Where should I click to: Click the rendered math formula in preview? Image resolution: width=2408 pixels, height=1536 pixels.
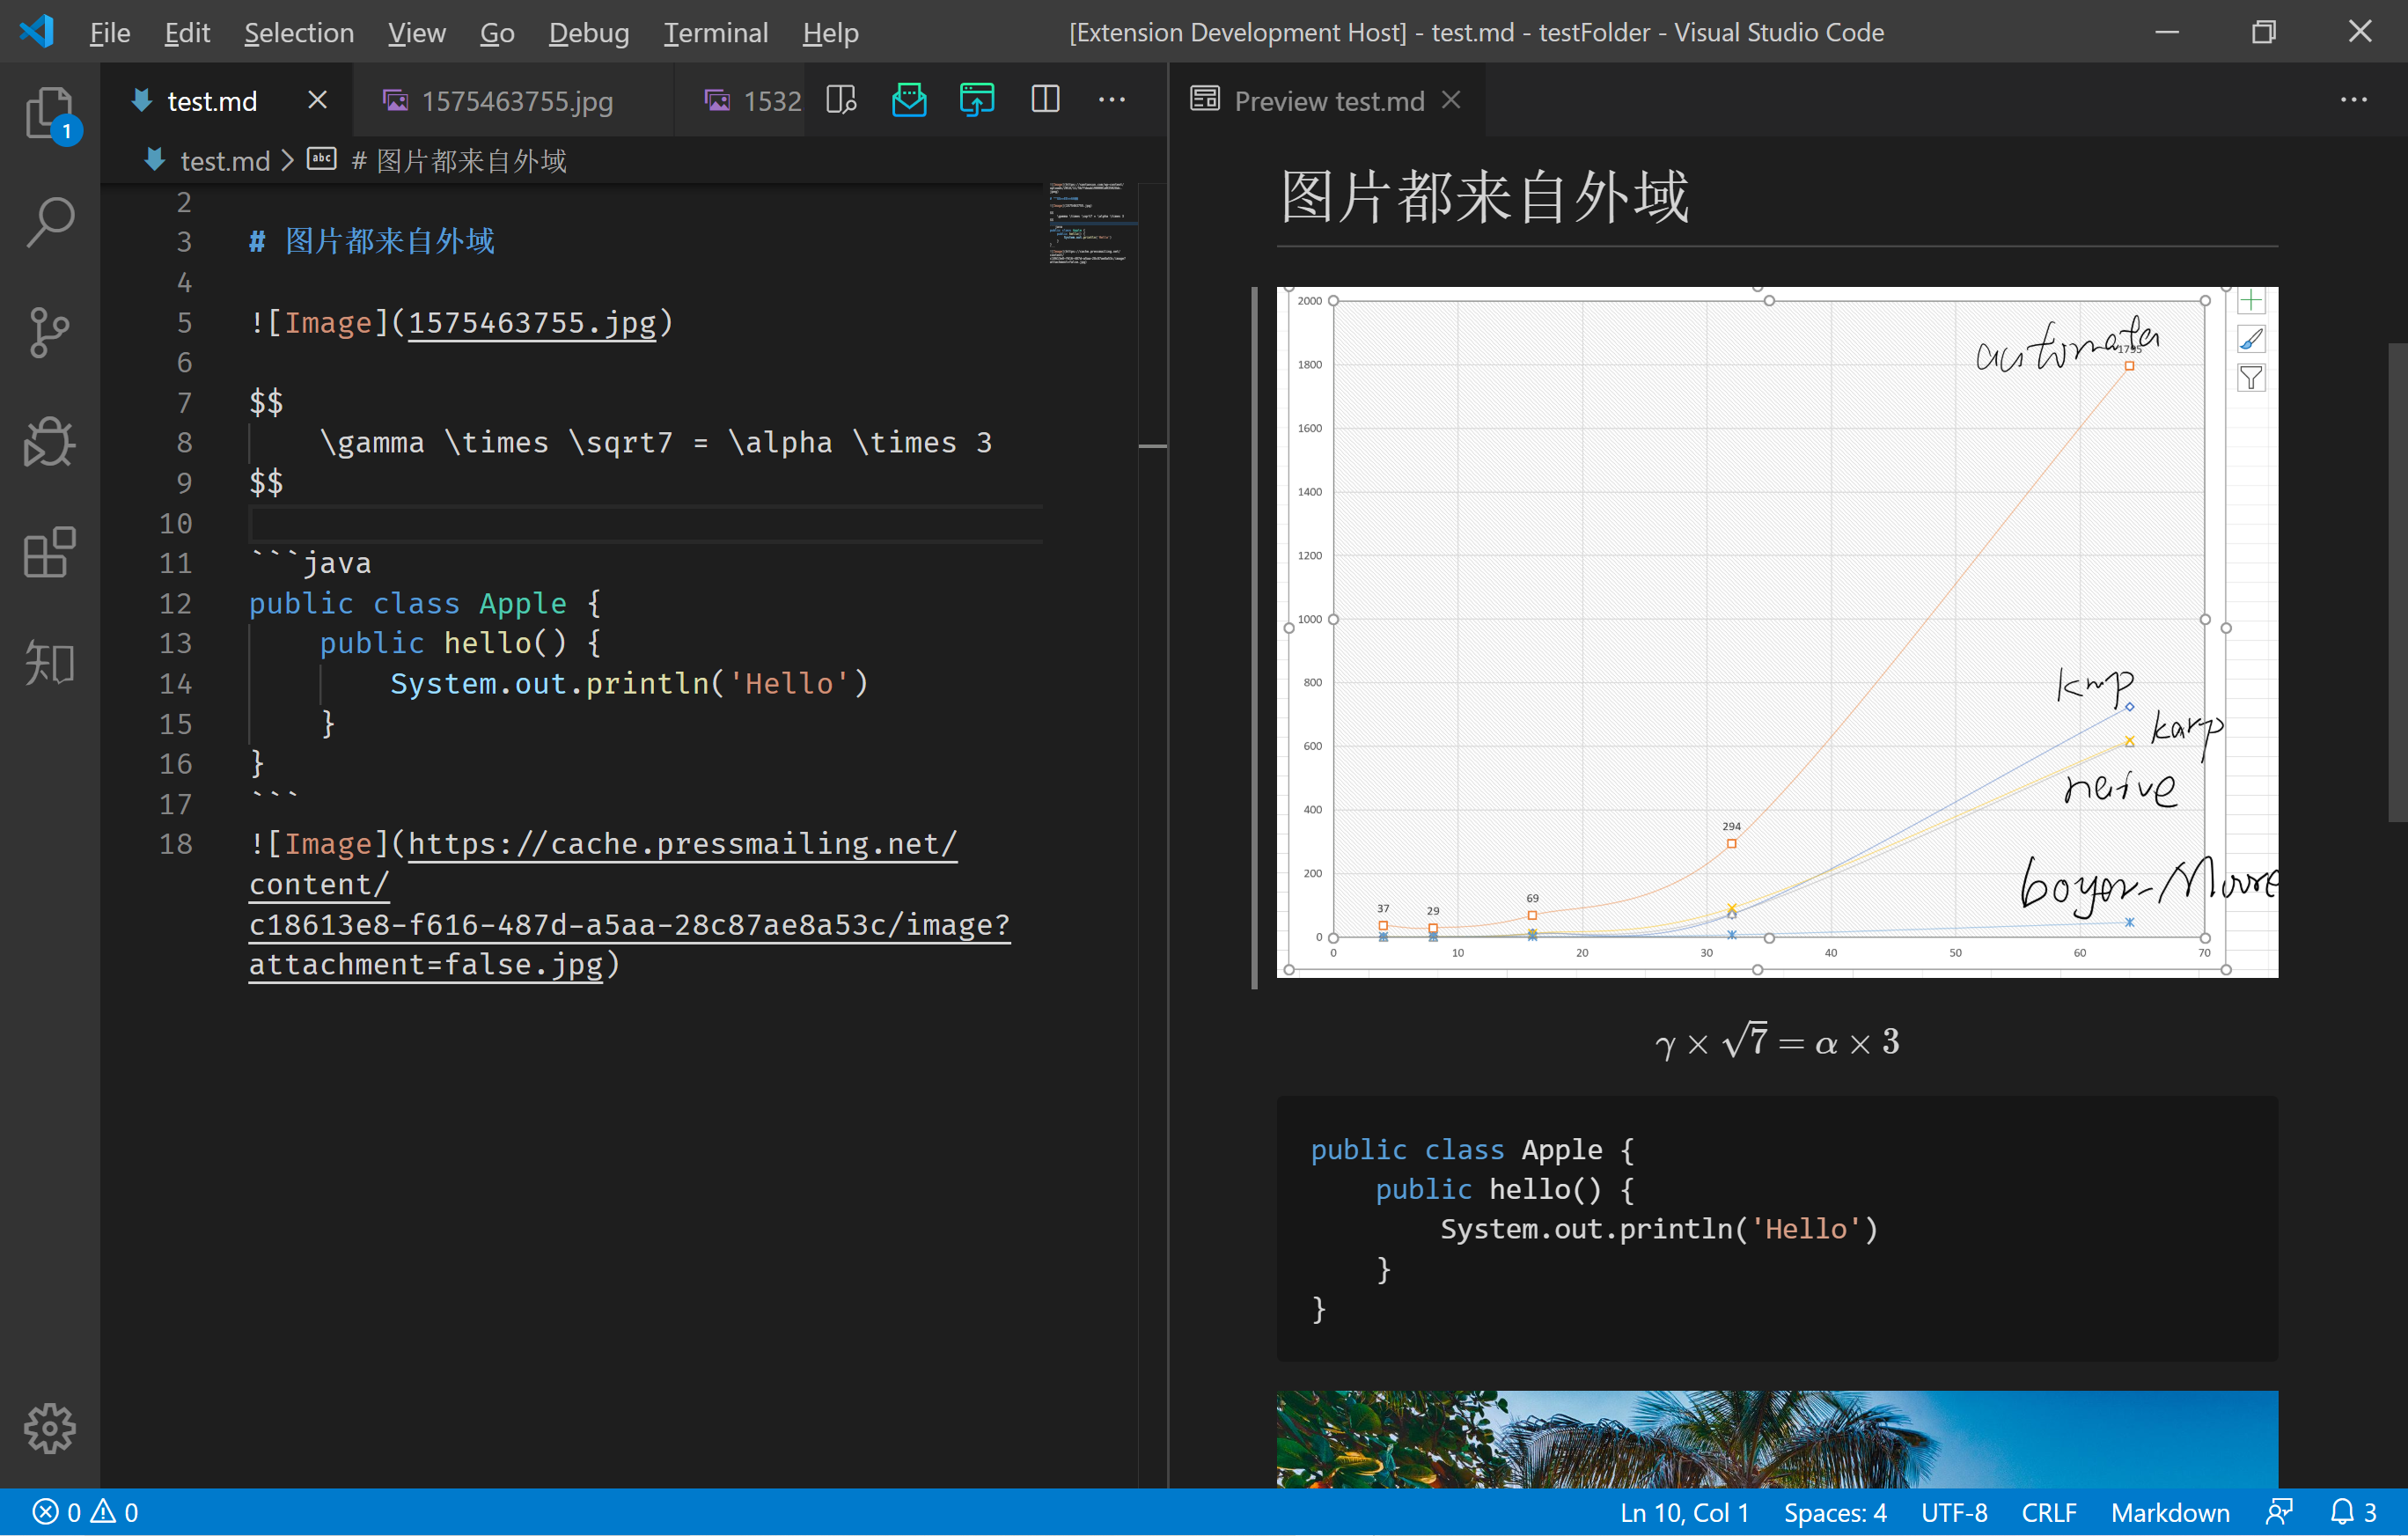(1777, 1042)
